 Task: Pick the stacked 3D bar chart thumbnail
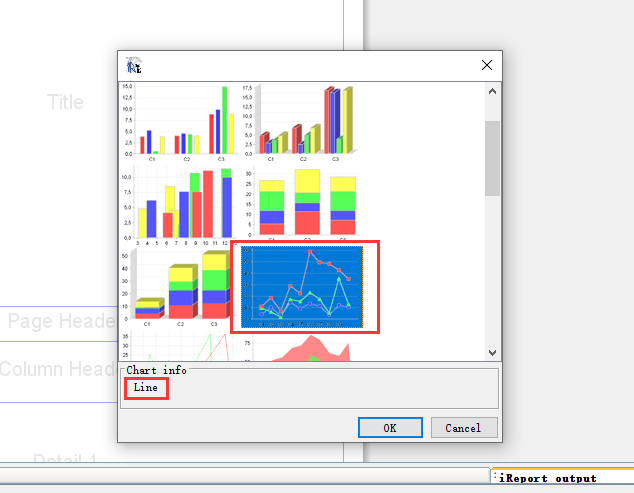pyautogui.click(x=179, y=287)
